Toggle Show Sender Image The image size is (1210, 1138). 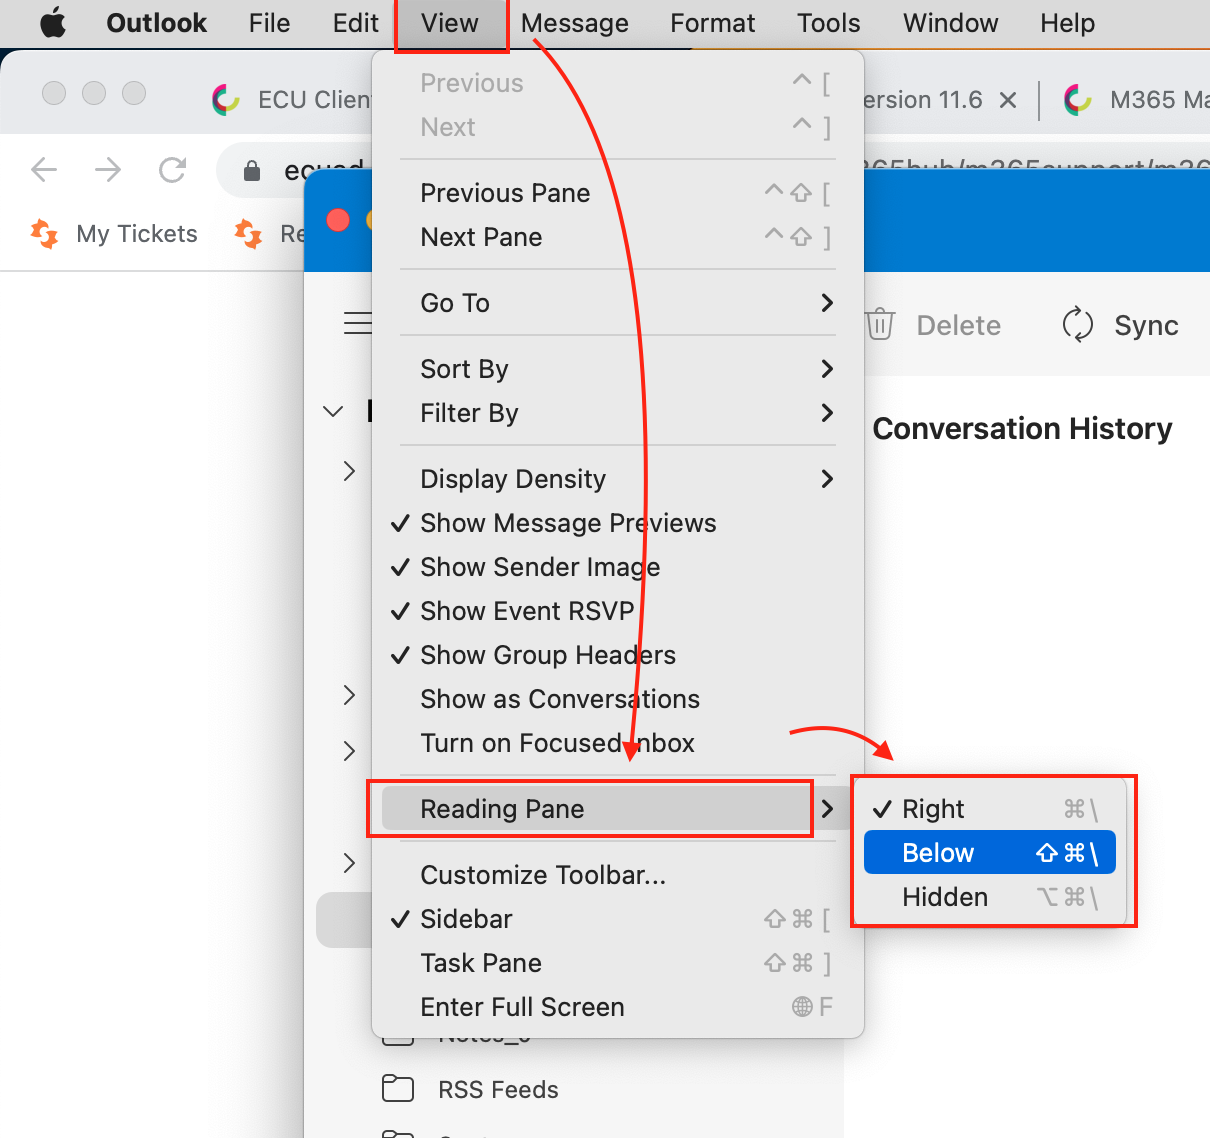point(617,567)
